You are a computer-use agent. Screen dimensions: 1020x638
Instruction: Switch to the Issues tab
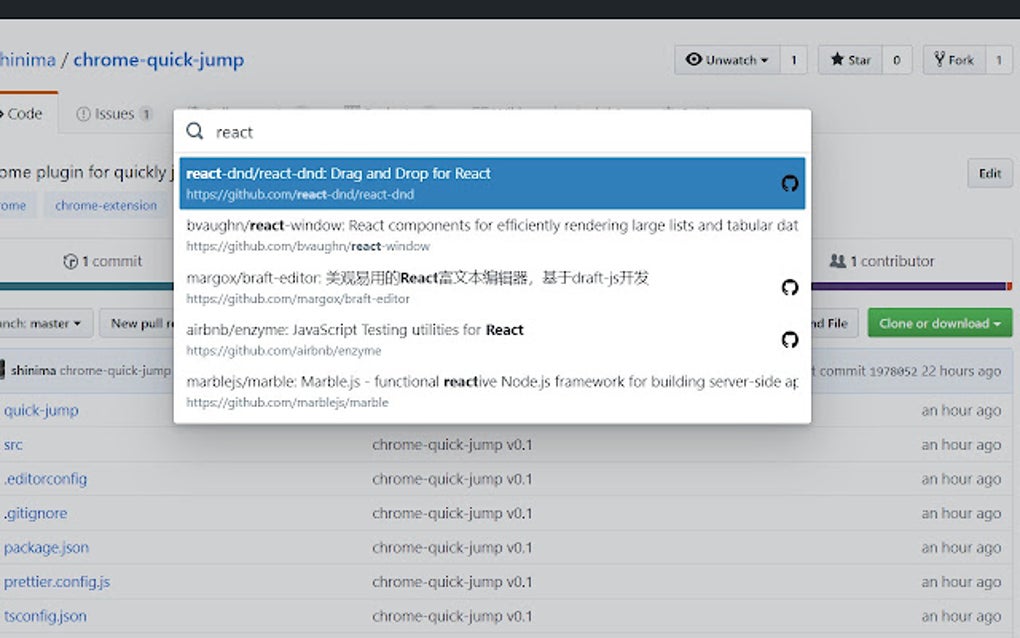tap(110, 113)
